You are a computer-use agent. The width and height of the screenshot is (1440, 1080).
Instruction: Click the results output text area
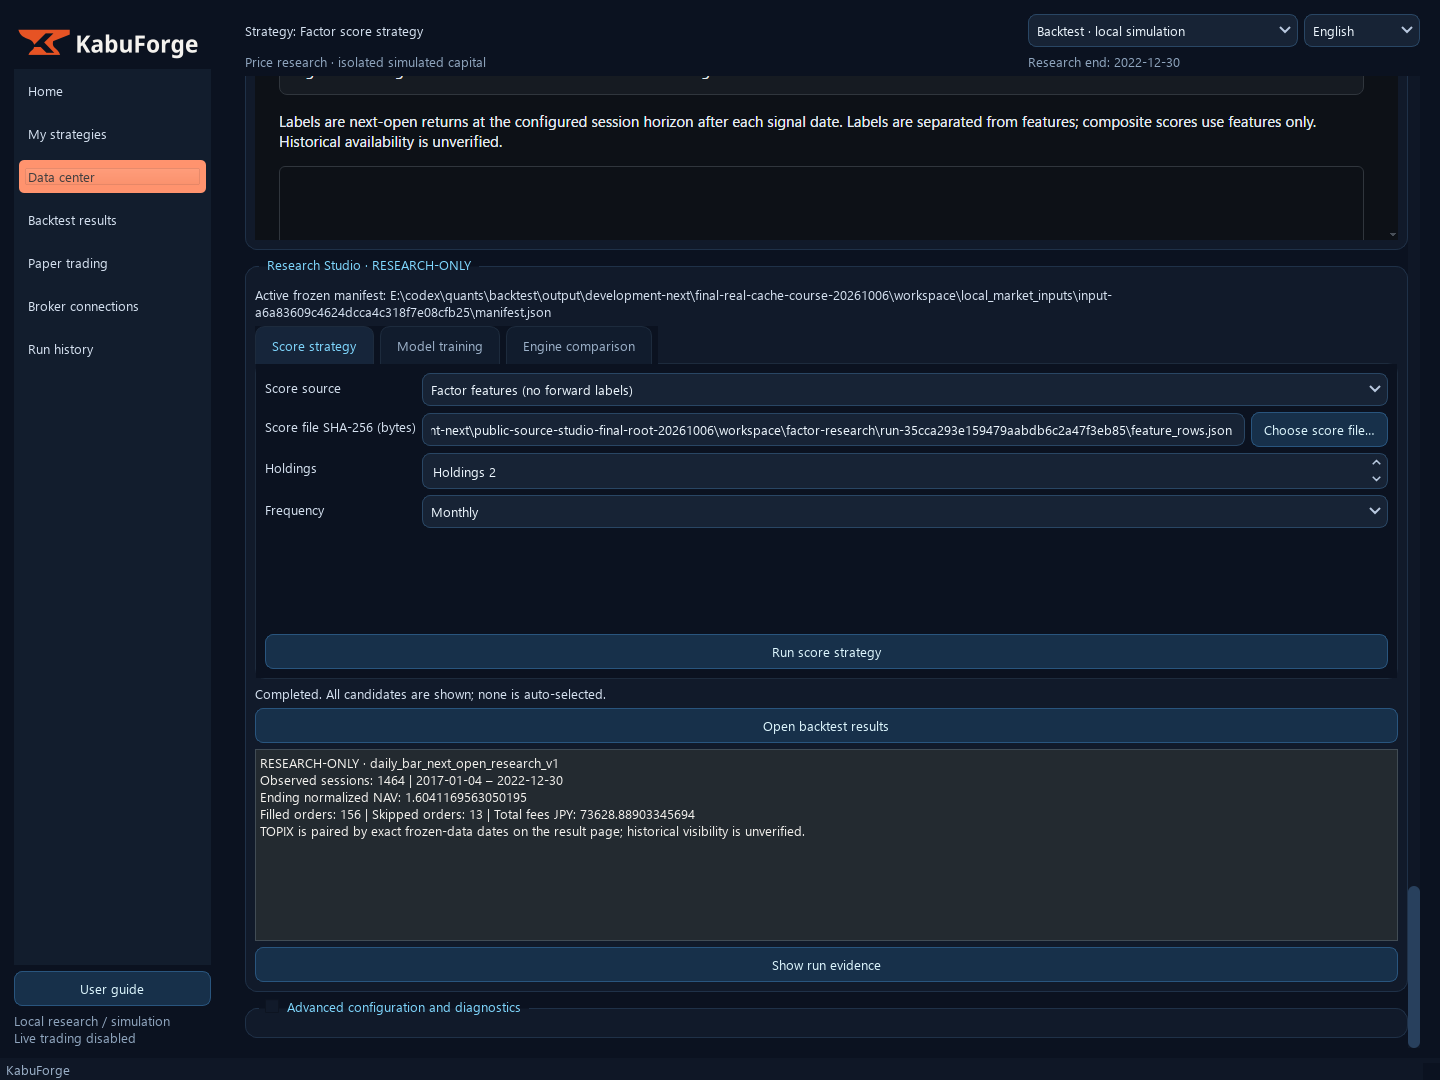pos(826,845)
